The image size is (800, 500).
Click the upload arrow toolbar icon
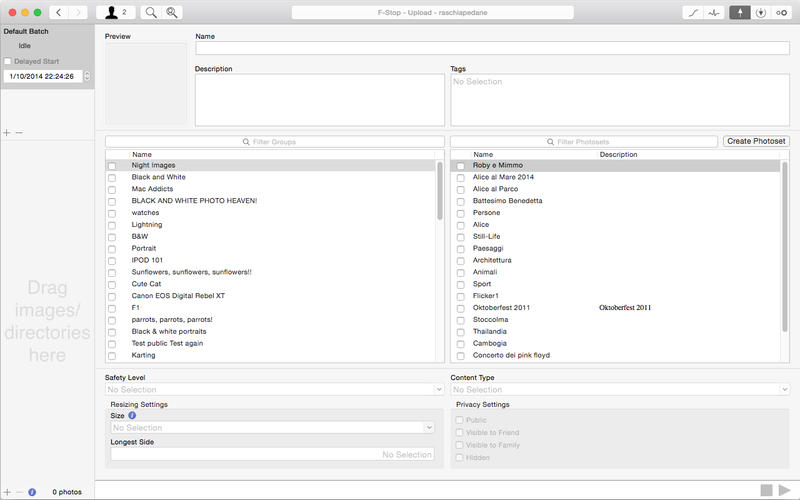(740, 12)
